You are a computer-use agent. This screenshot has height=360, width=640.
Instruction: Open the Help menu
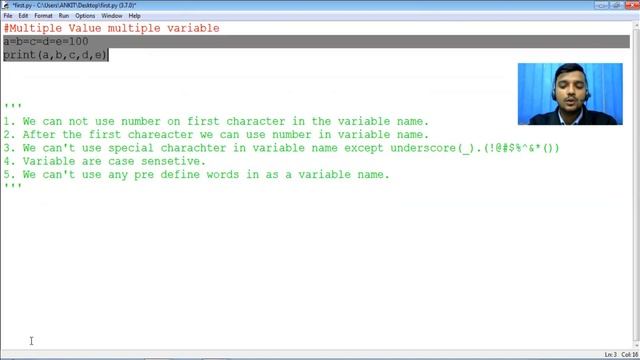coord(134,16)
